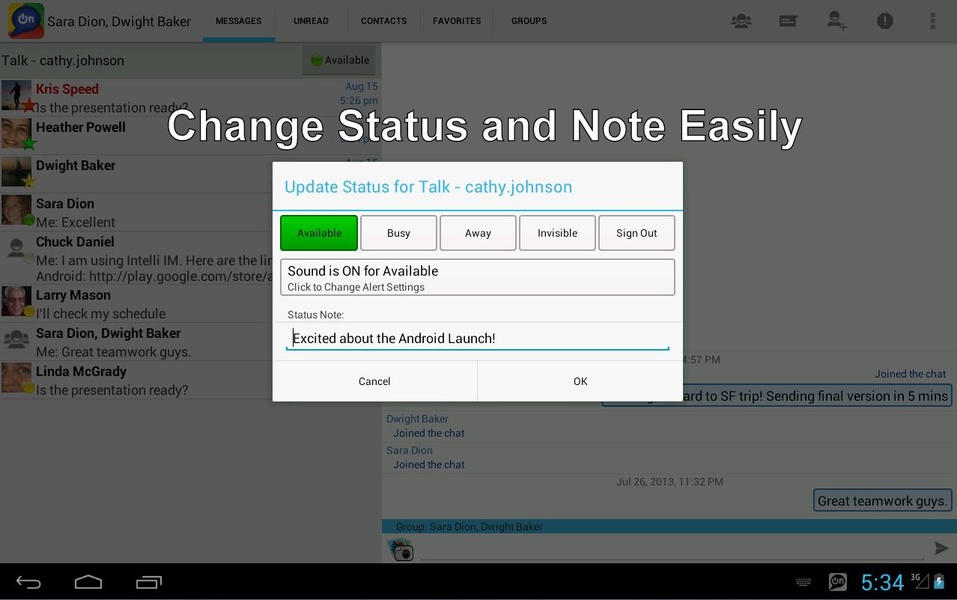957x600 pixels.
Task: Confirm status update with OK
Action: [x=580, y=381]
